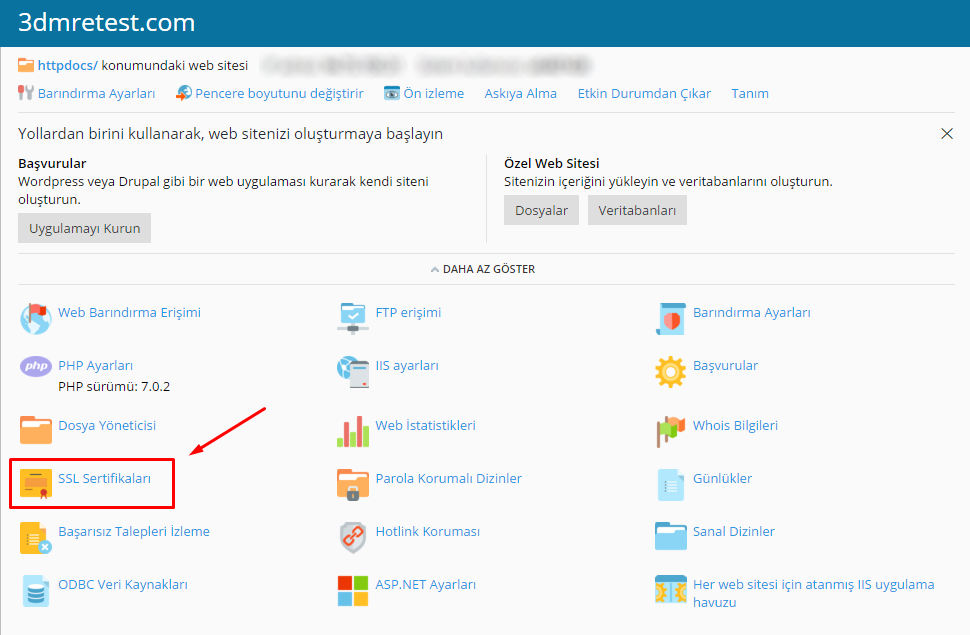Close the website setup suggestion panel
The height and width of the screenshot is (635, 970).
point(946,134)
